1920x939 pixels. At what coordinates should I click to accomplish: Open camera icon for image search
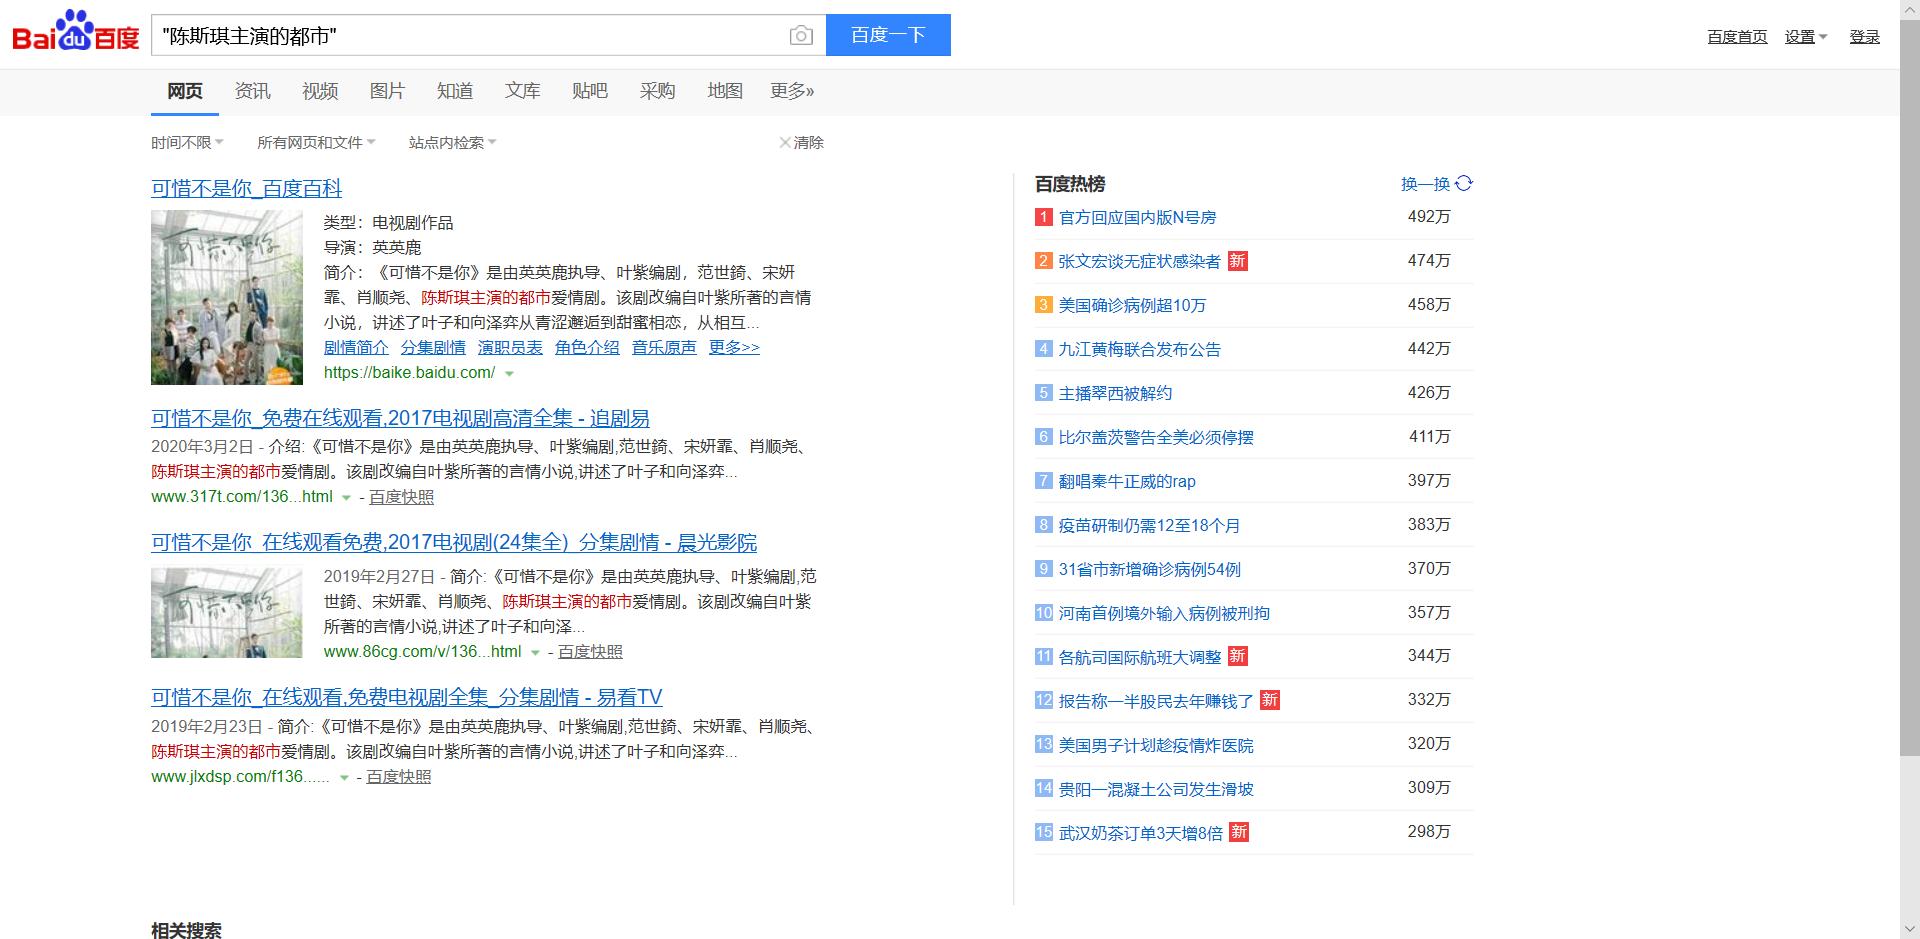[x=800, y=34]
